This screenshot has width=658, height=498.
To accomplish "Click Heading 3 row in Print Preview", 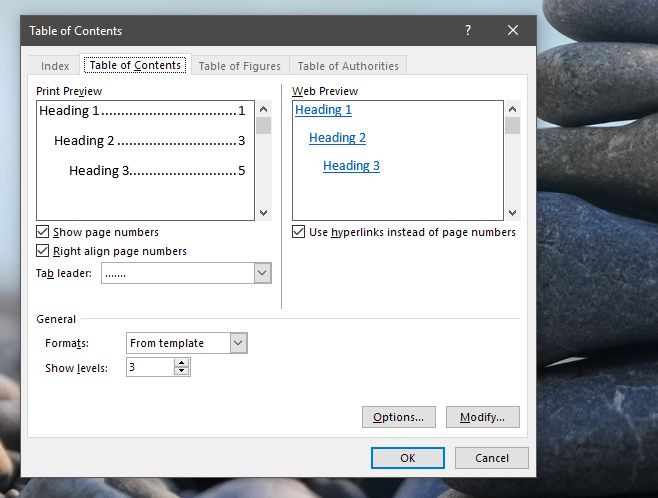I will (157, 171).
